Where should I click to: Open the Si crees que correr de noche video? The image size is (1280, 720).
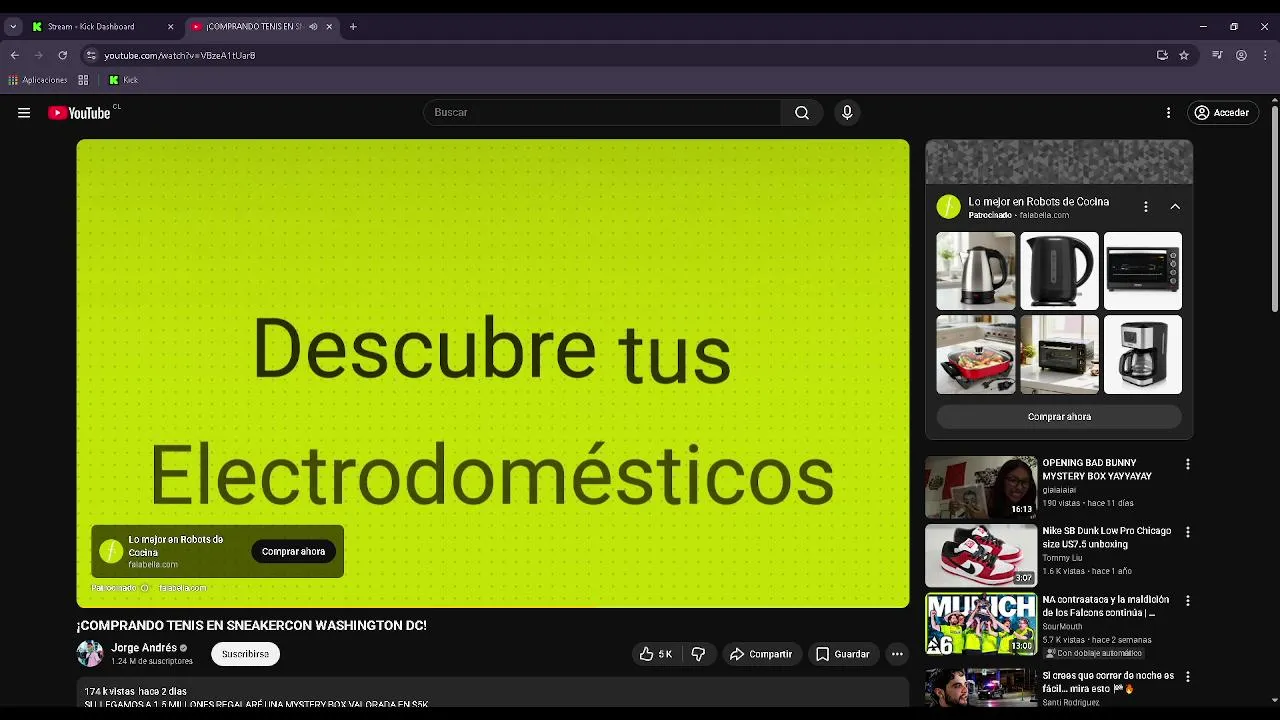click(x=981, y=687)
